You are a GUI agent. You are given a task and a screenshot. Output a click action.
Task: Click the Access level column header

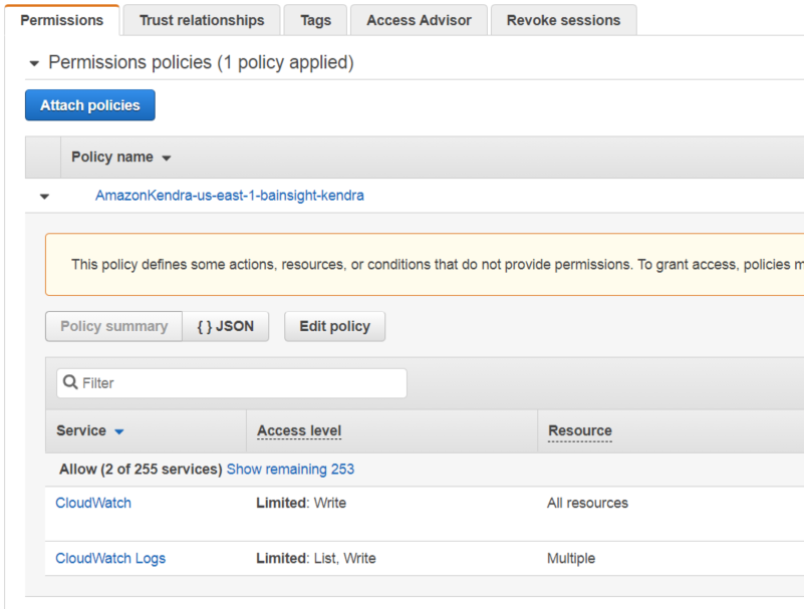tap(299, 431)
